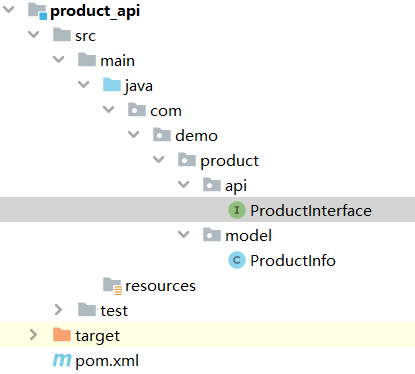Click the orange target folder icon
This screenshot has width=415, height=374.
tap(62, 335)
